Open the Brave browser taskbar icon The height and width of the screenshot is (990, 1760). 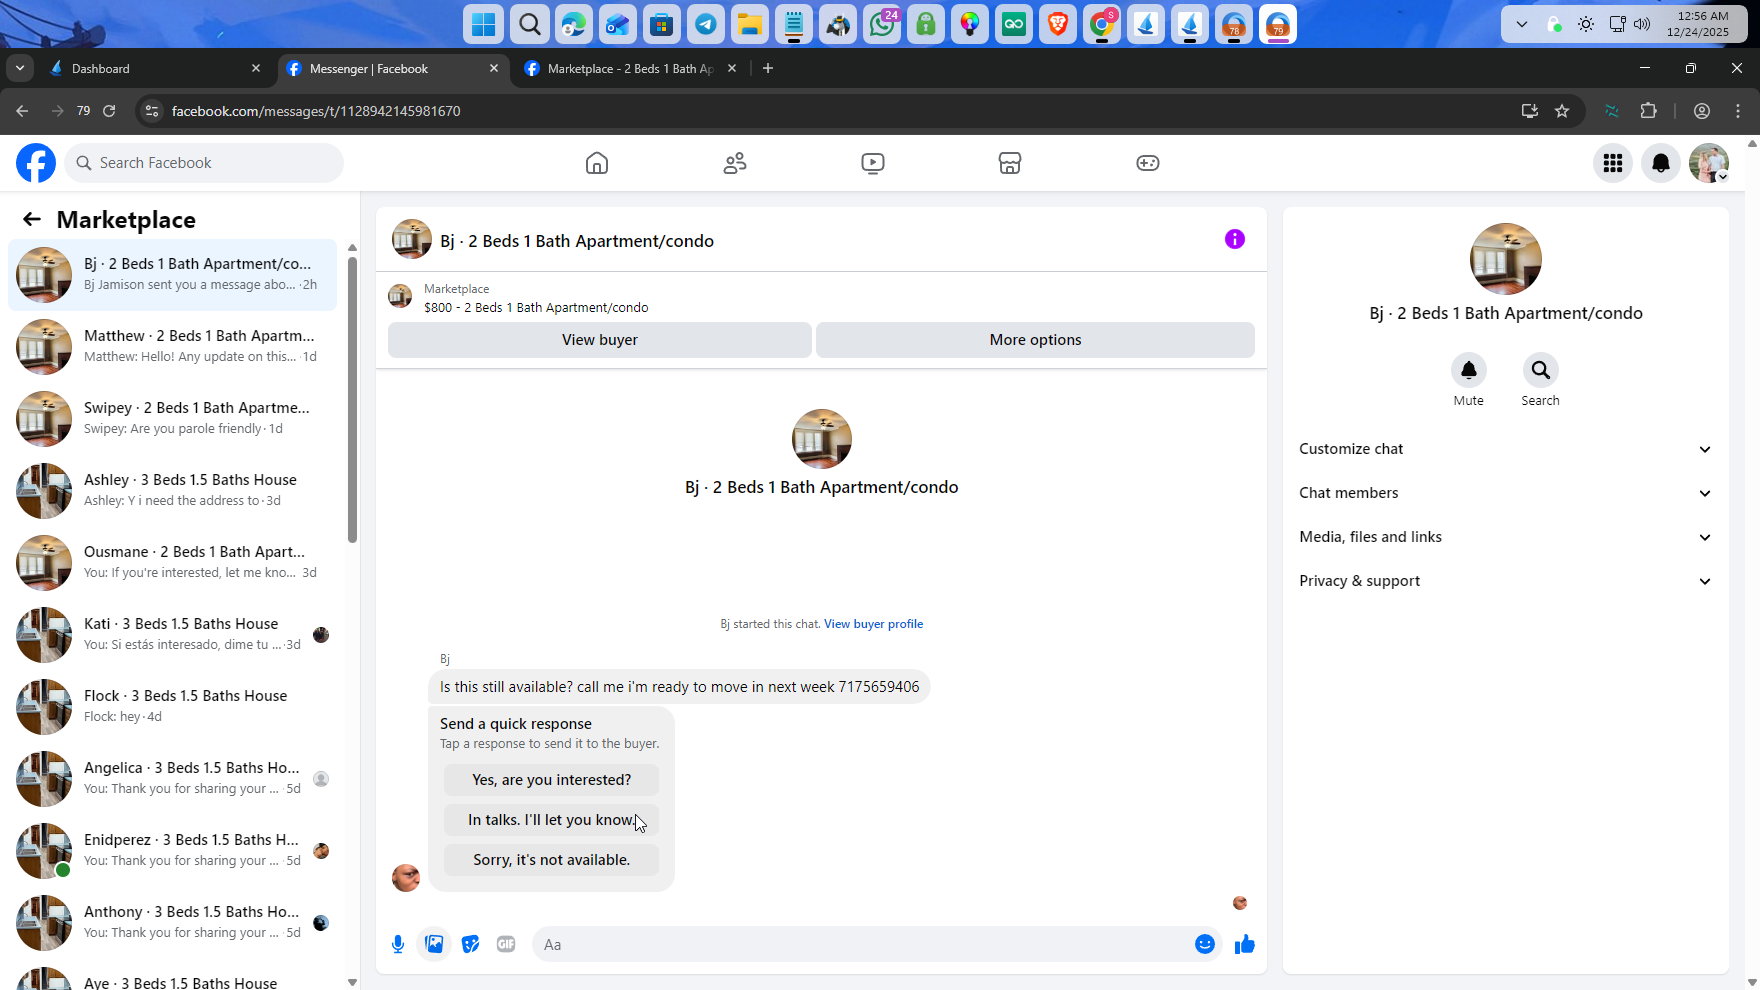[1058, 25]
